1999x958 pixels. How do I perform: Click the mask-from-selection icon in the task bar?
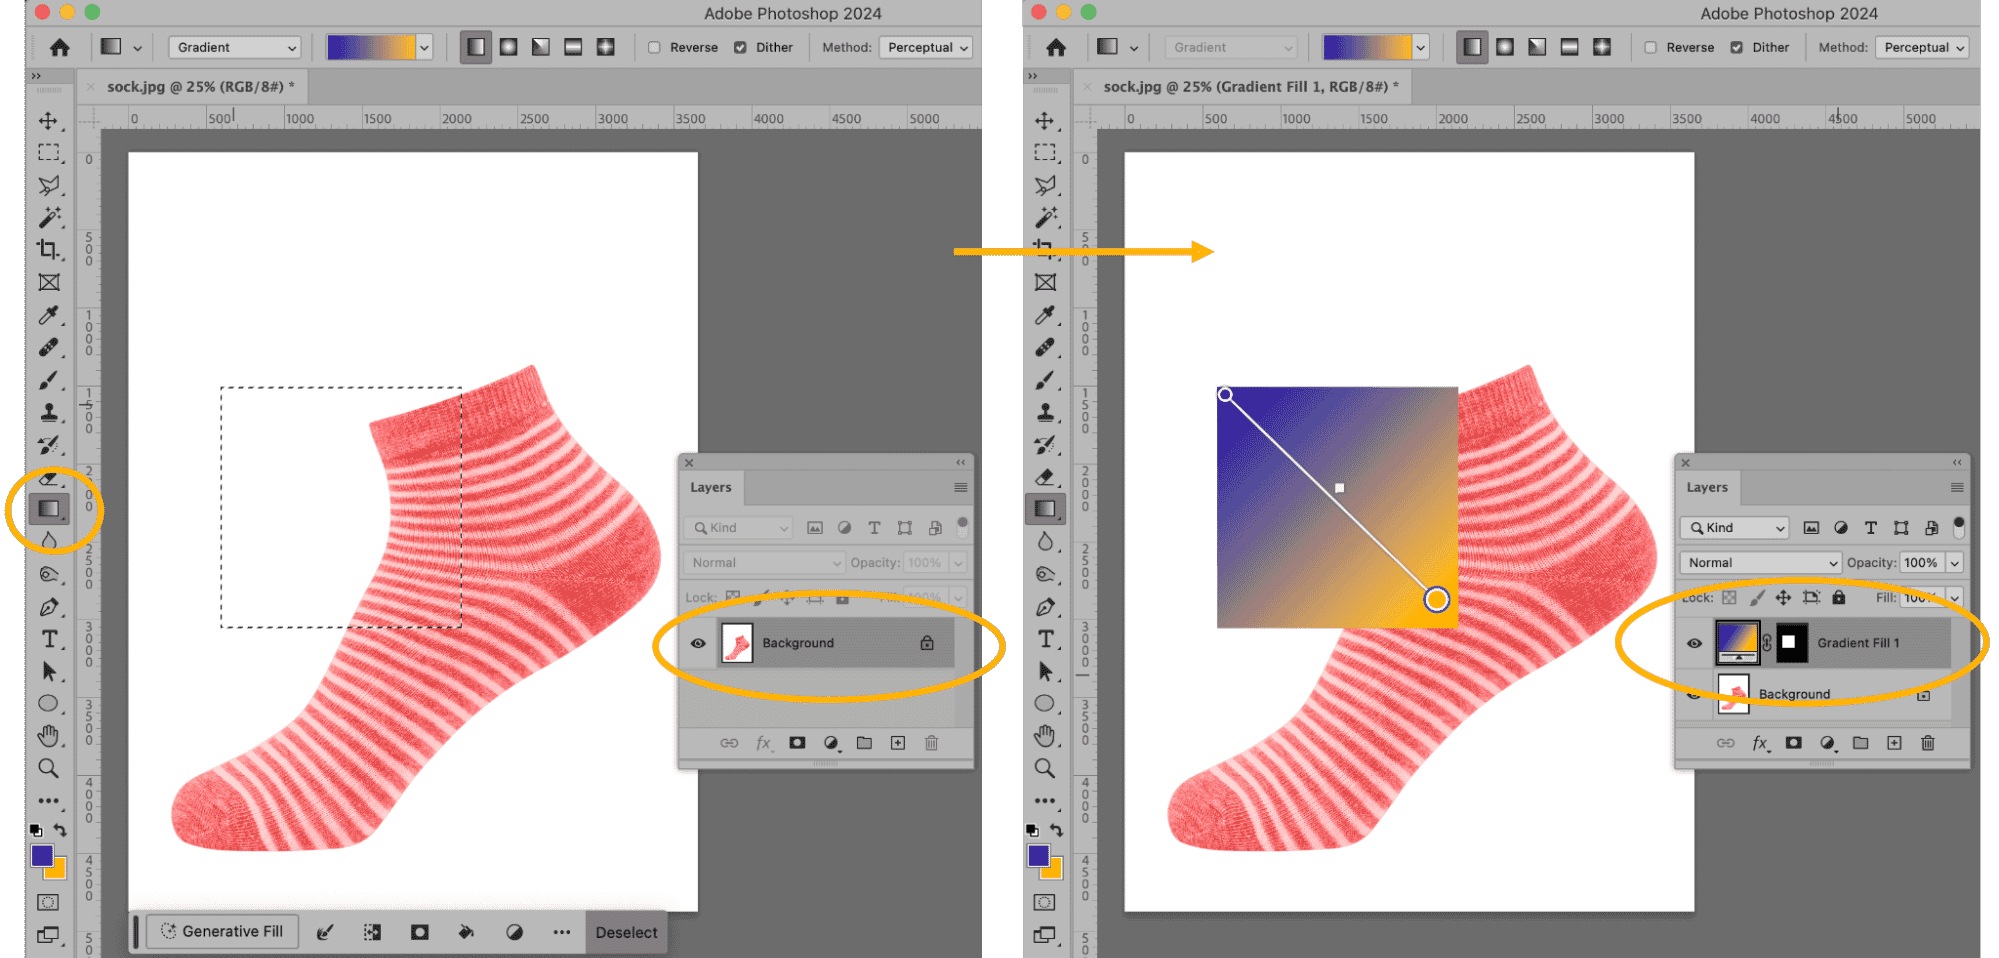pos(420,932)
